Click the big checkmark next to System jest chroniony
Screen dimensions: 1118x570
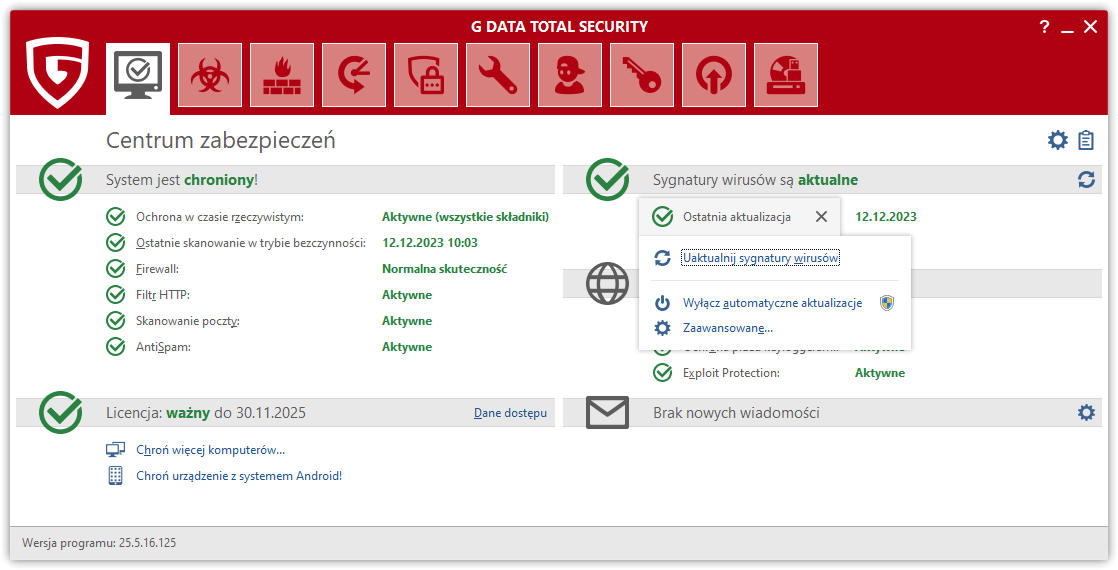(60, 179)
